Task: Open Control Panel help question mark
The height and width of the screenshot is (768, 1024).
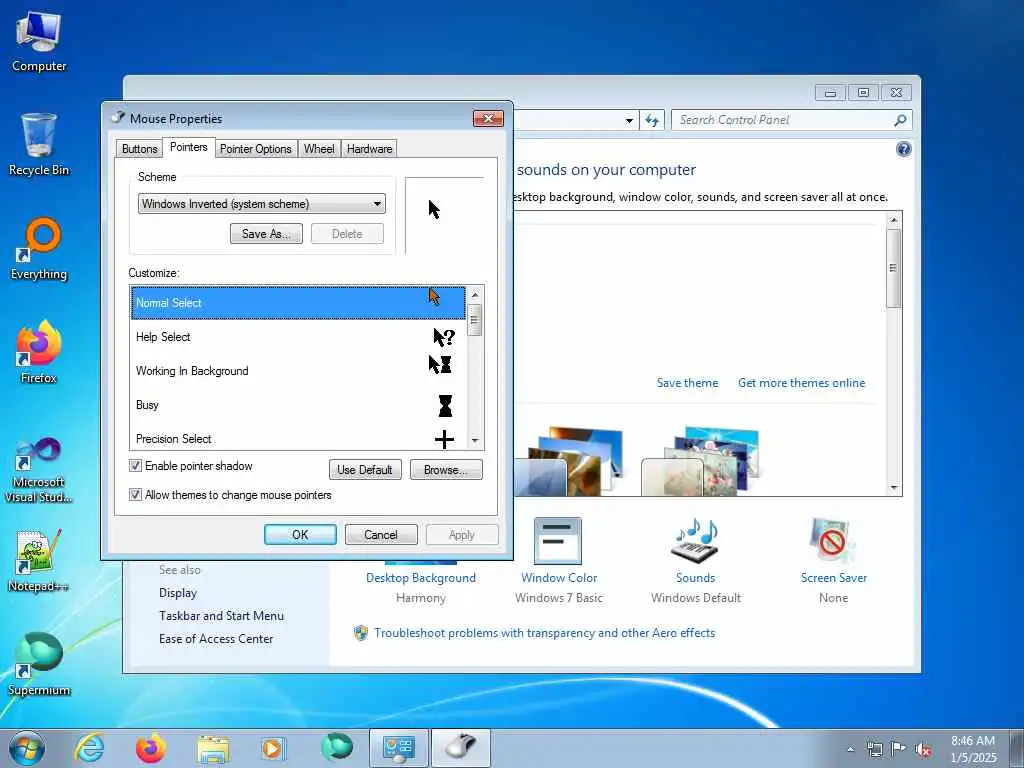Action: pos(903,149)
